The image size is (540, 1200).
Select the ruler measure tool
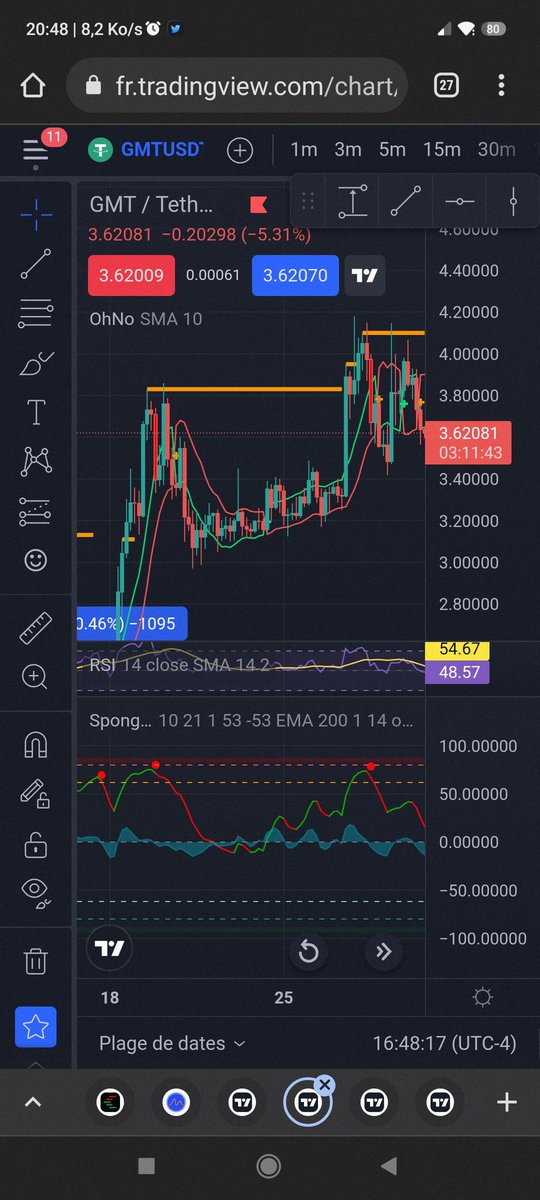click(36, 628)
